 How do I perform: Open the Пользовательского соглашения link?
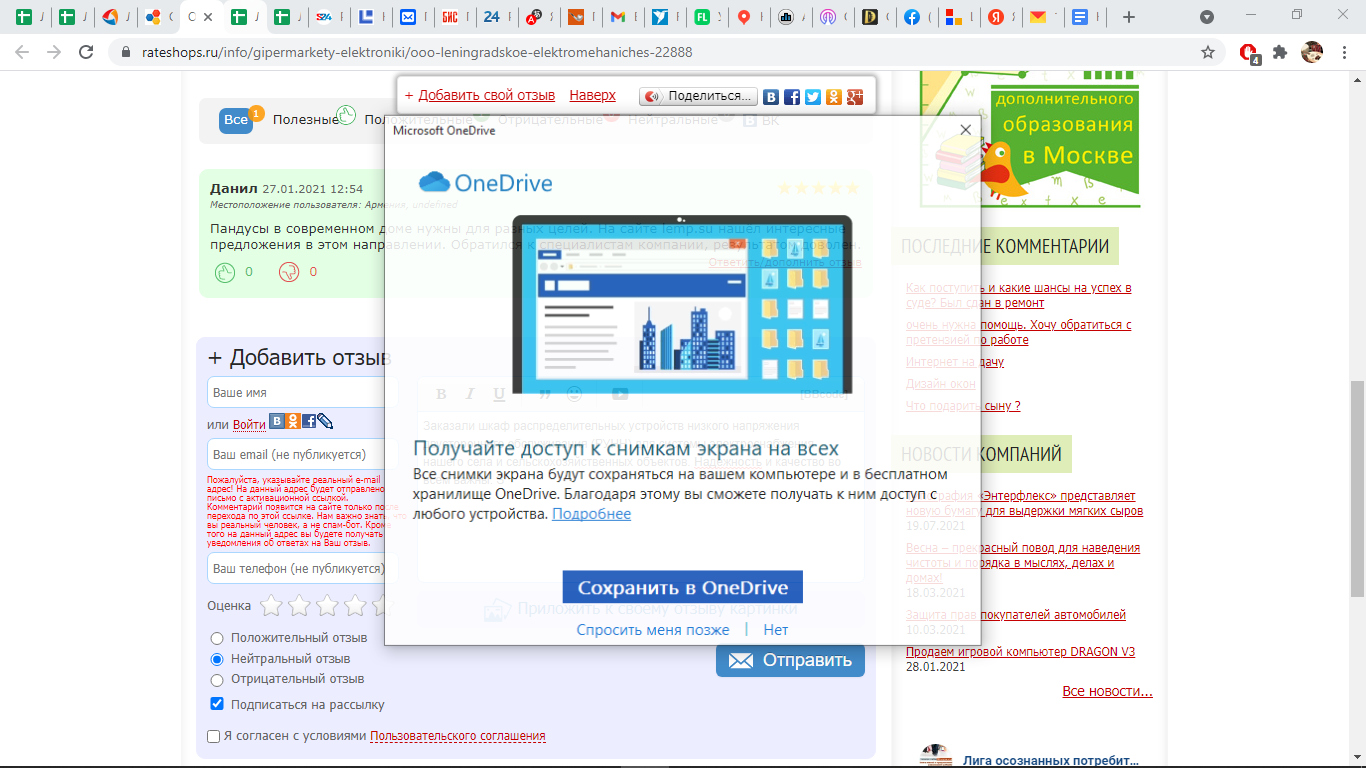458,736
